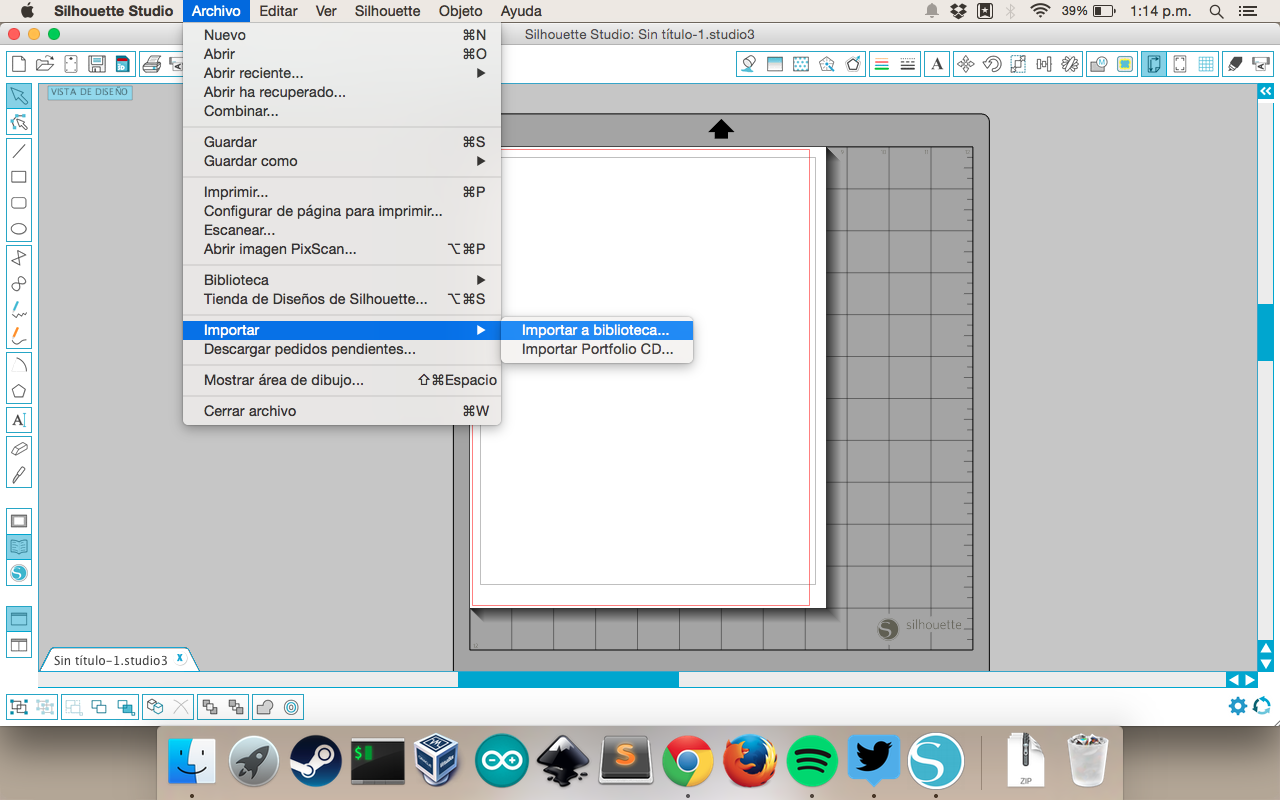Viewport: 1280px width, 800px height.
Task: Choose the blue Freehand drawing tool
Action: coord(18,310)
